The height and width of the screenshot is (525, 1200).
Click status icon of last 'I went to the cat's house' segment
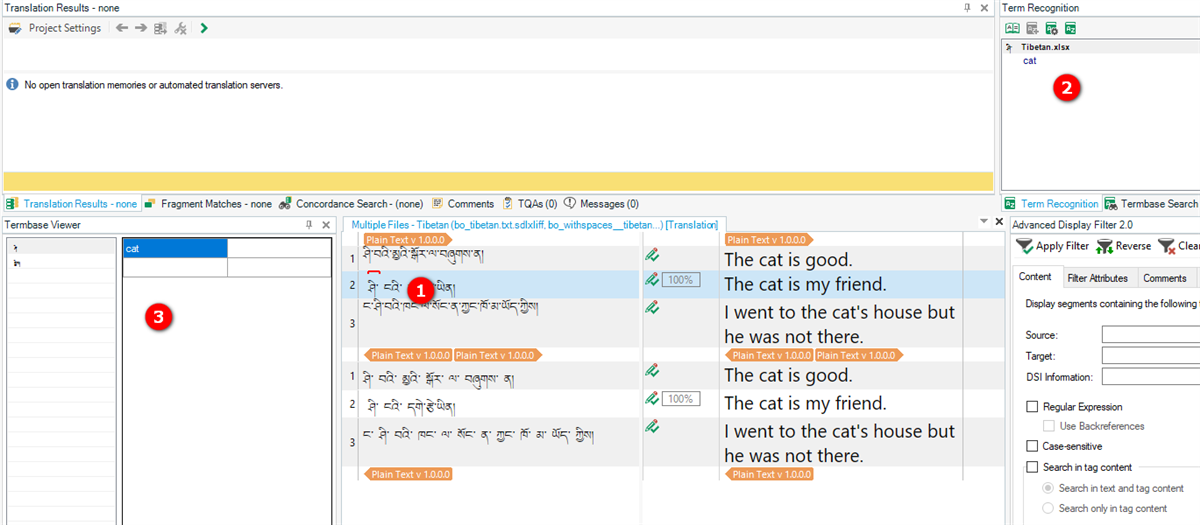[x=652, y=426]
